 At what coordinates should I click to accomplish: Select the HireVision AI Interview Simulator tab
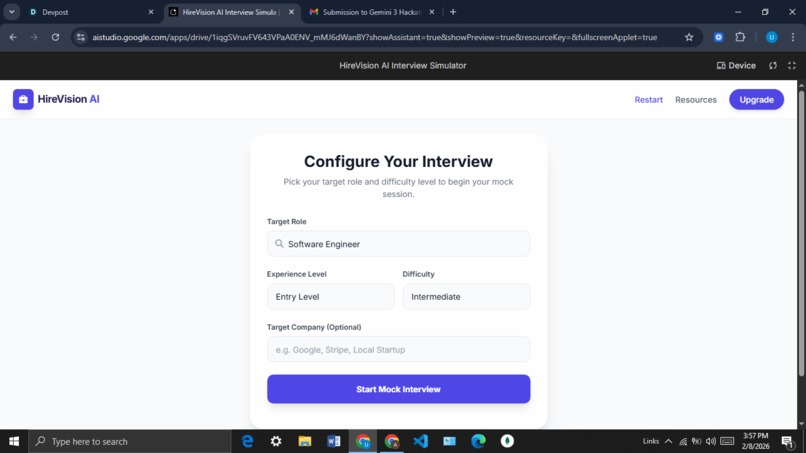pyautogui.click(x=229, y=12)
